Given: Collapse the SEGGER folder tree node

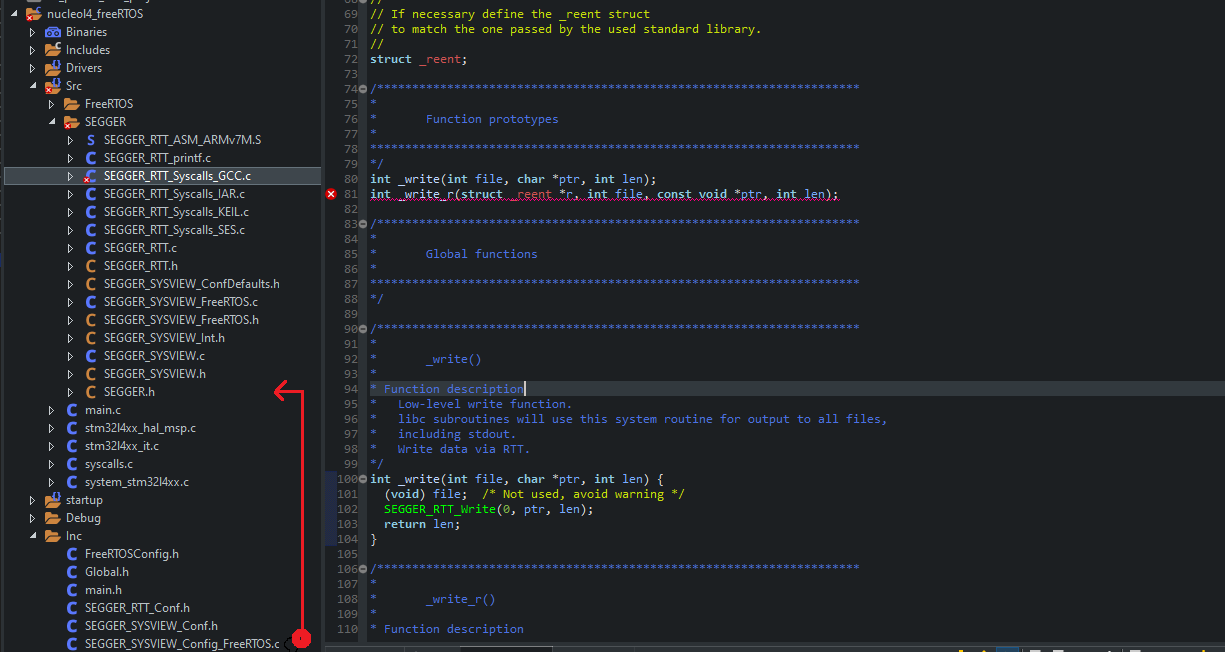Looking at the screenshot, I should (51, 122).
